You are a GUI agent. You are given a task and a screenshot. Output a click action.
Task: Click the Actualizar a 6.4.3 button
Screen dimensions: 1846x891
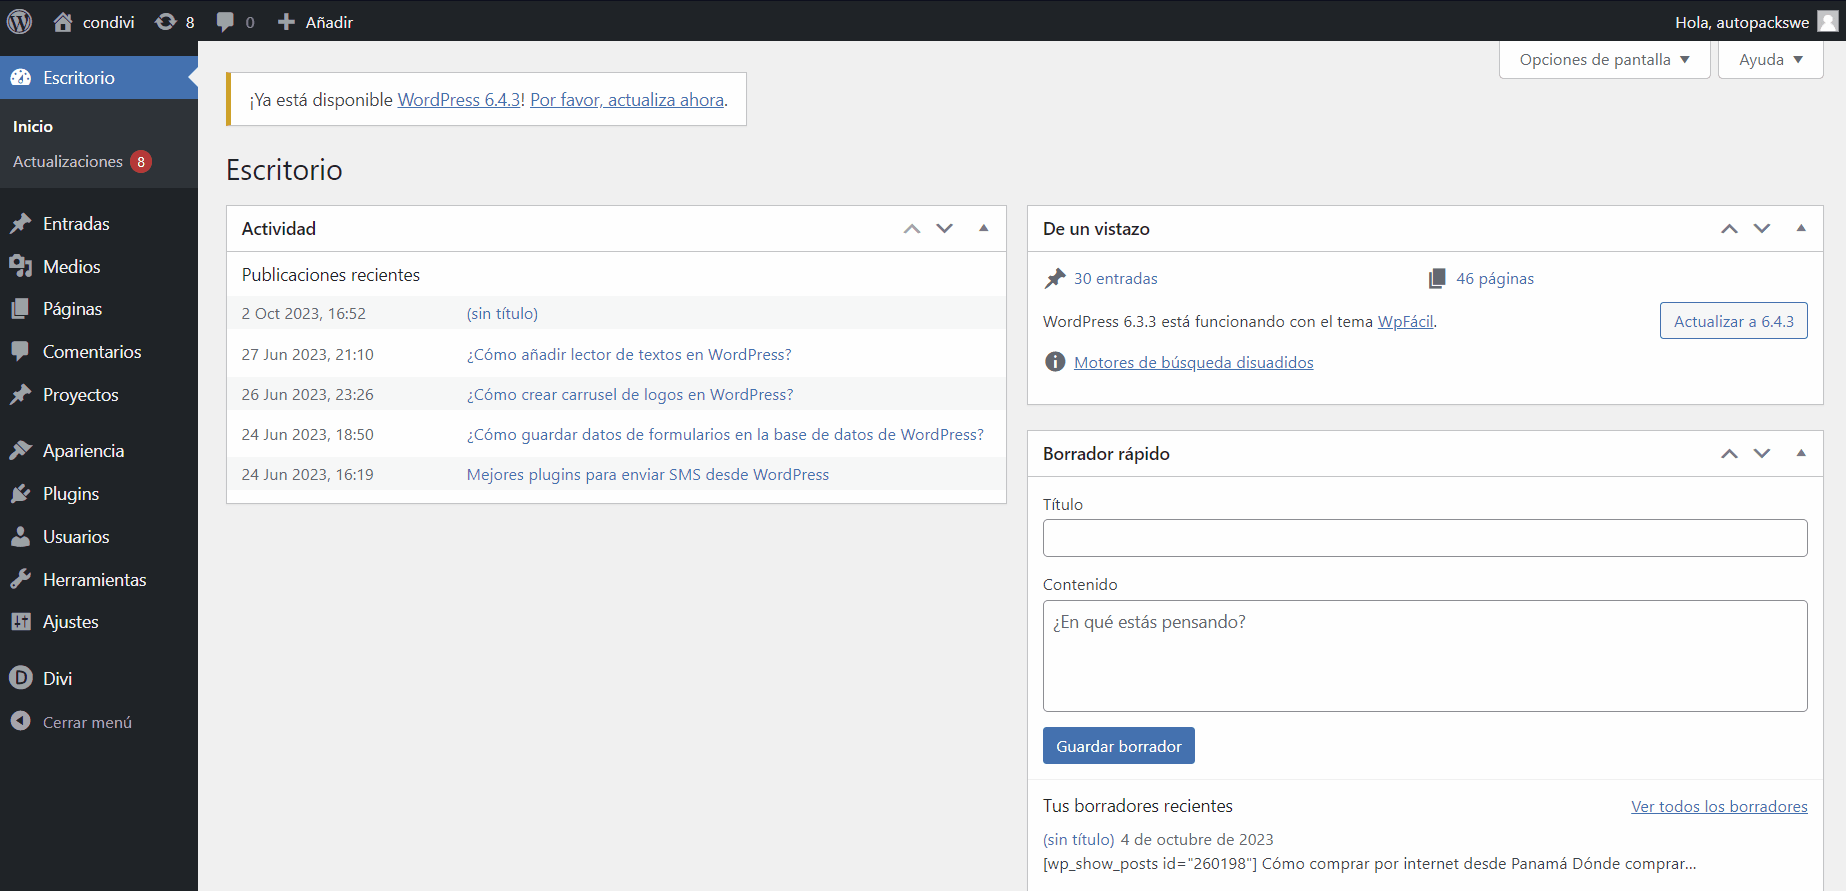point(1733,321)
